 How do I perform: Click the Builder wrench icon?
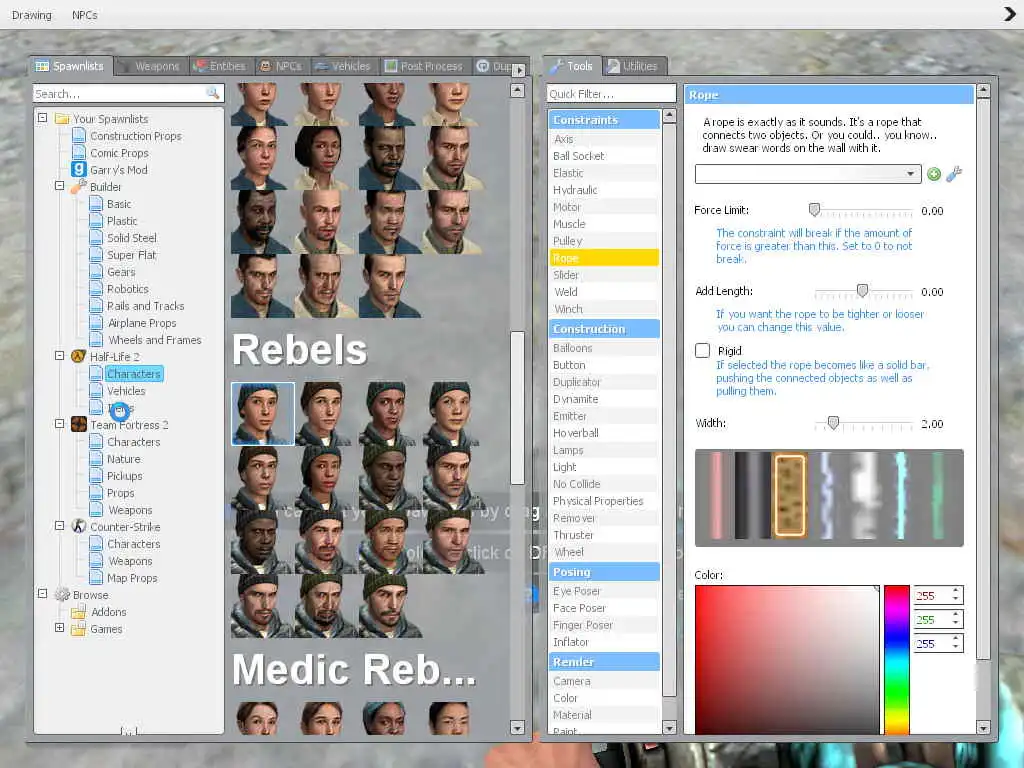coord(78,187)
